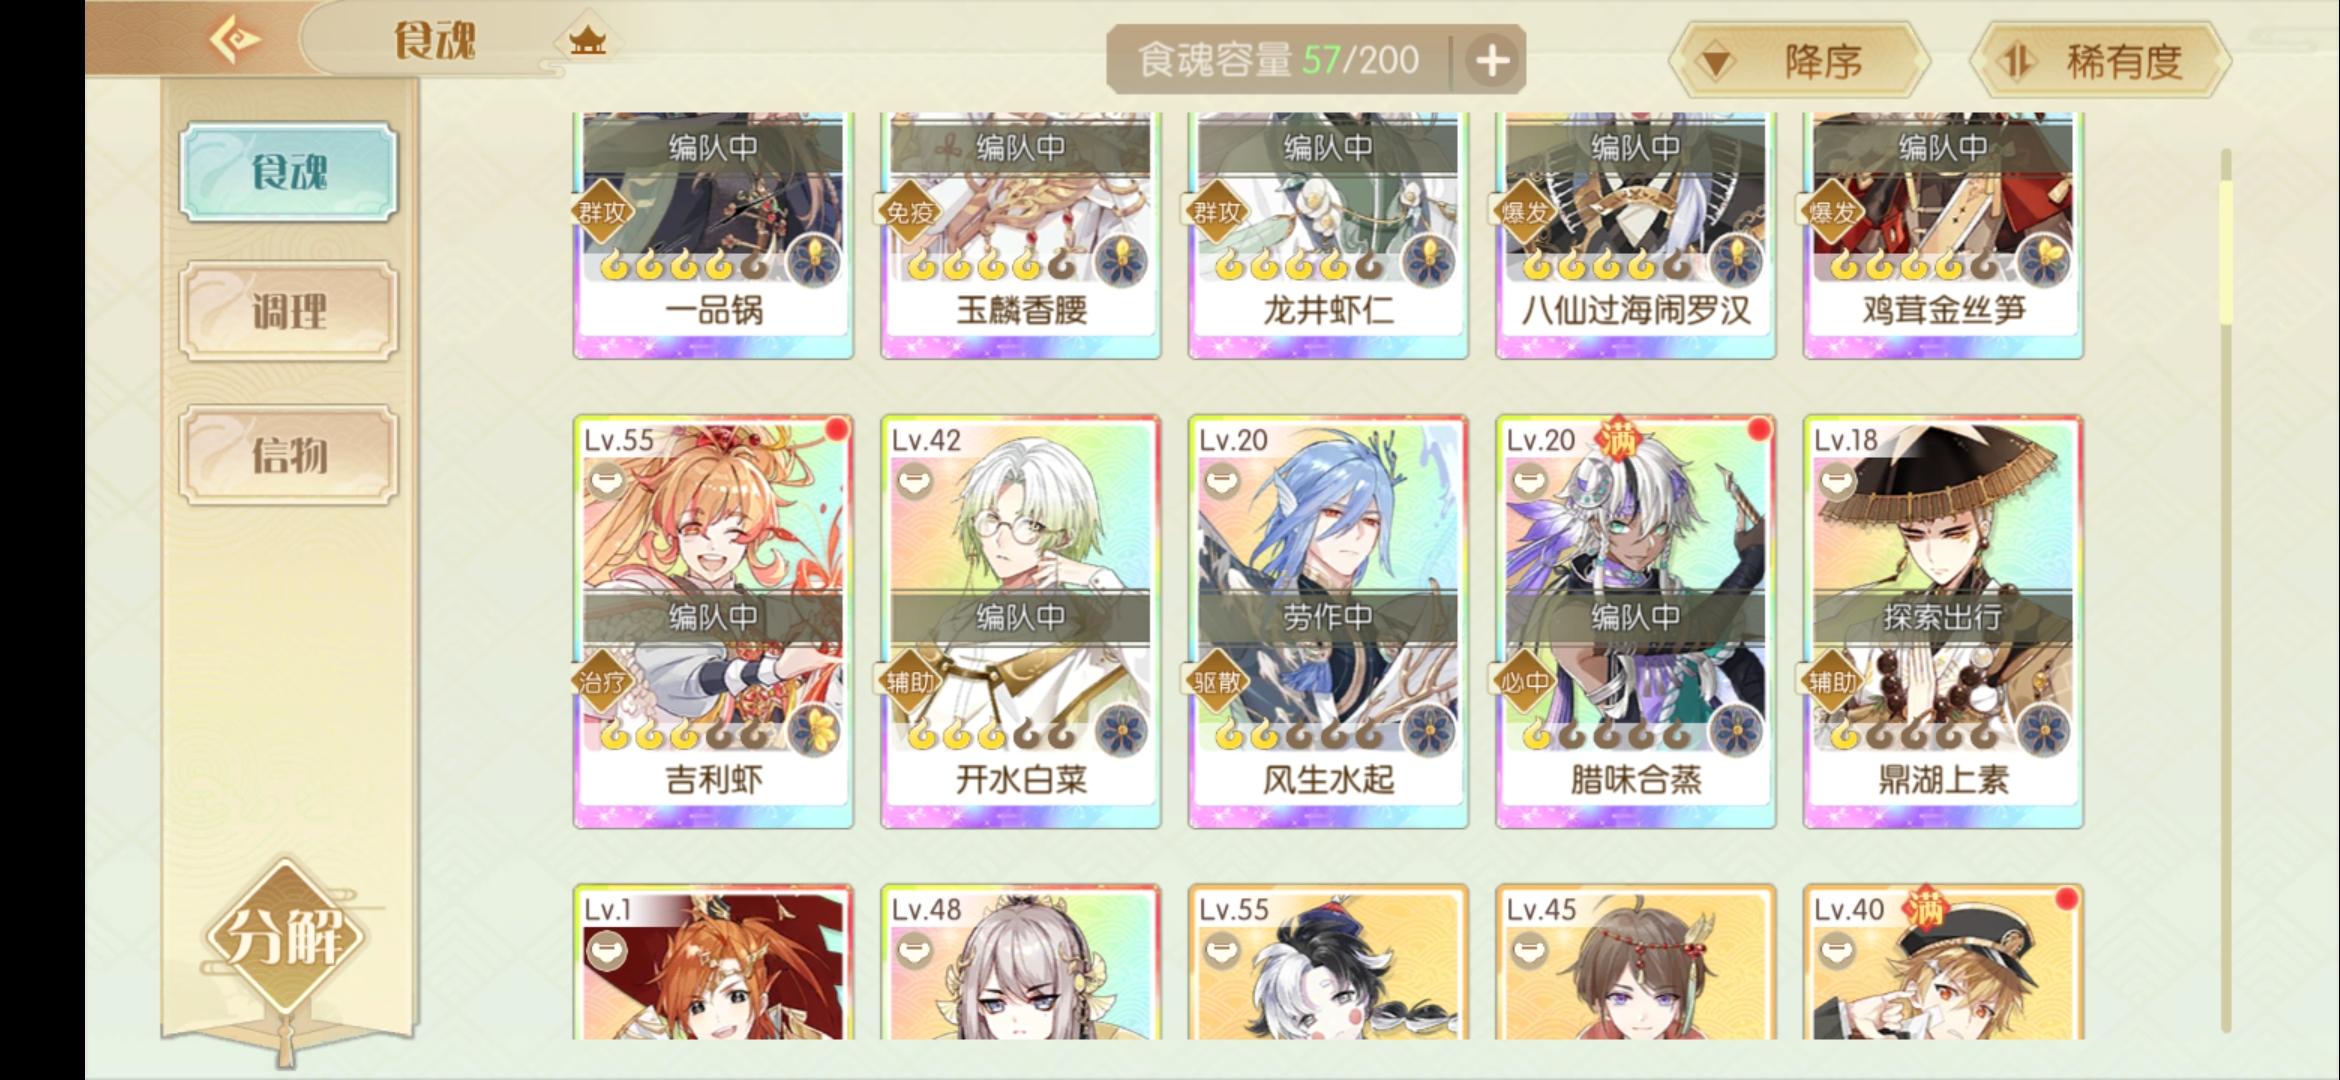Open the 八仙过海闹罗汉 card
Screen dimensions: 2340x1080
(x=1635, y=235)
